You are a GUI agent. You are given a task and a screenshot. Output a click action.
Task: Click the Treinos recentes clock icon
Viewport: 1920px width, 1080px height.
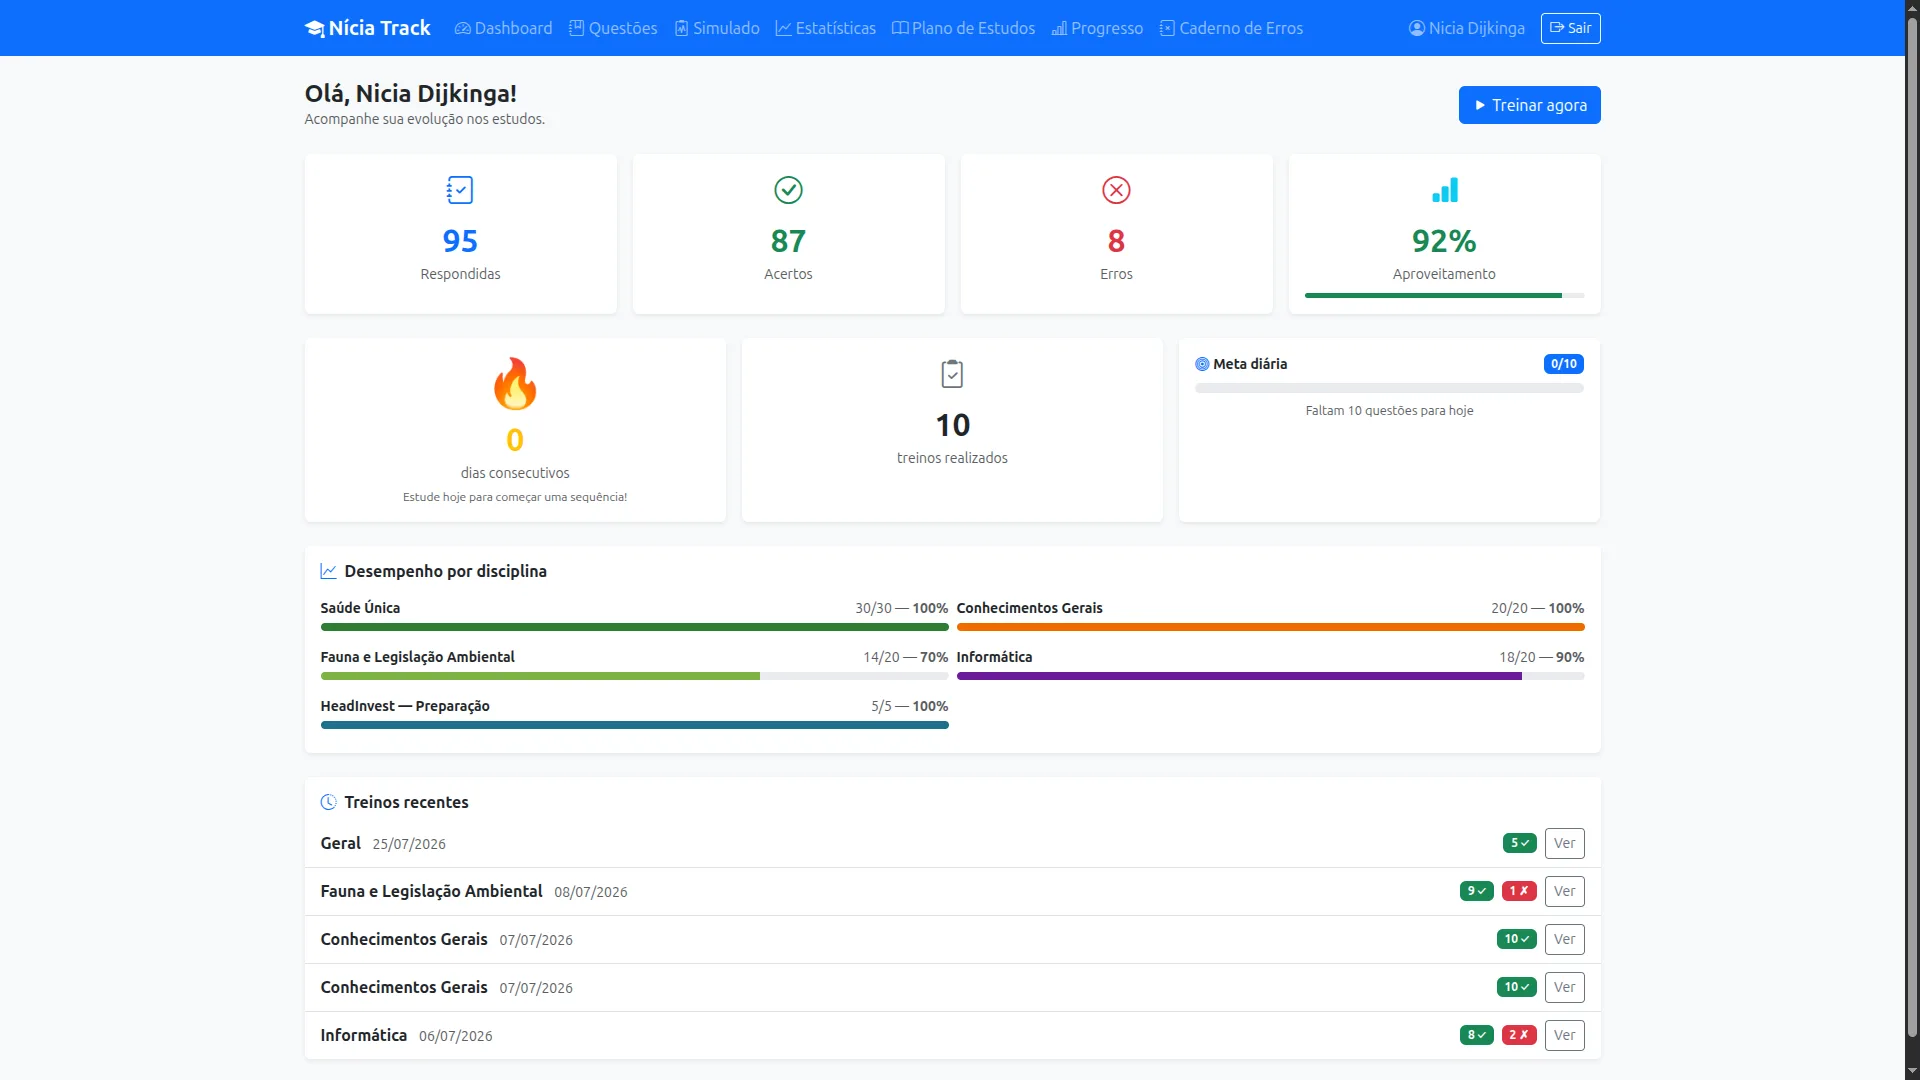coord(328,802)
